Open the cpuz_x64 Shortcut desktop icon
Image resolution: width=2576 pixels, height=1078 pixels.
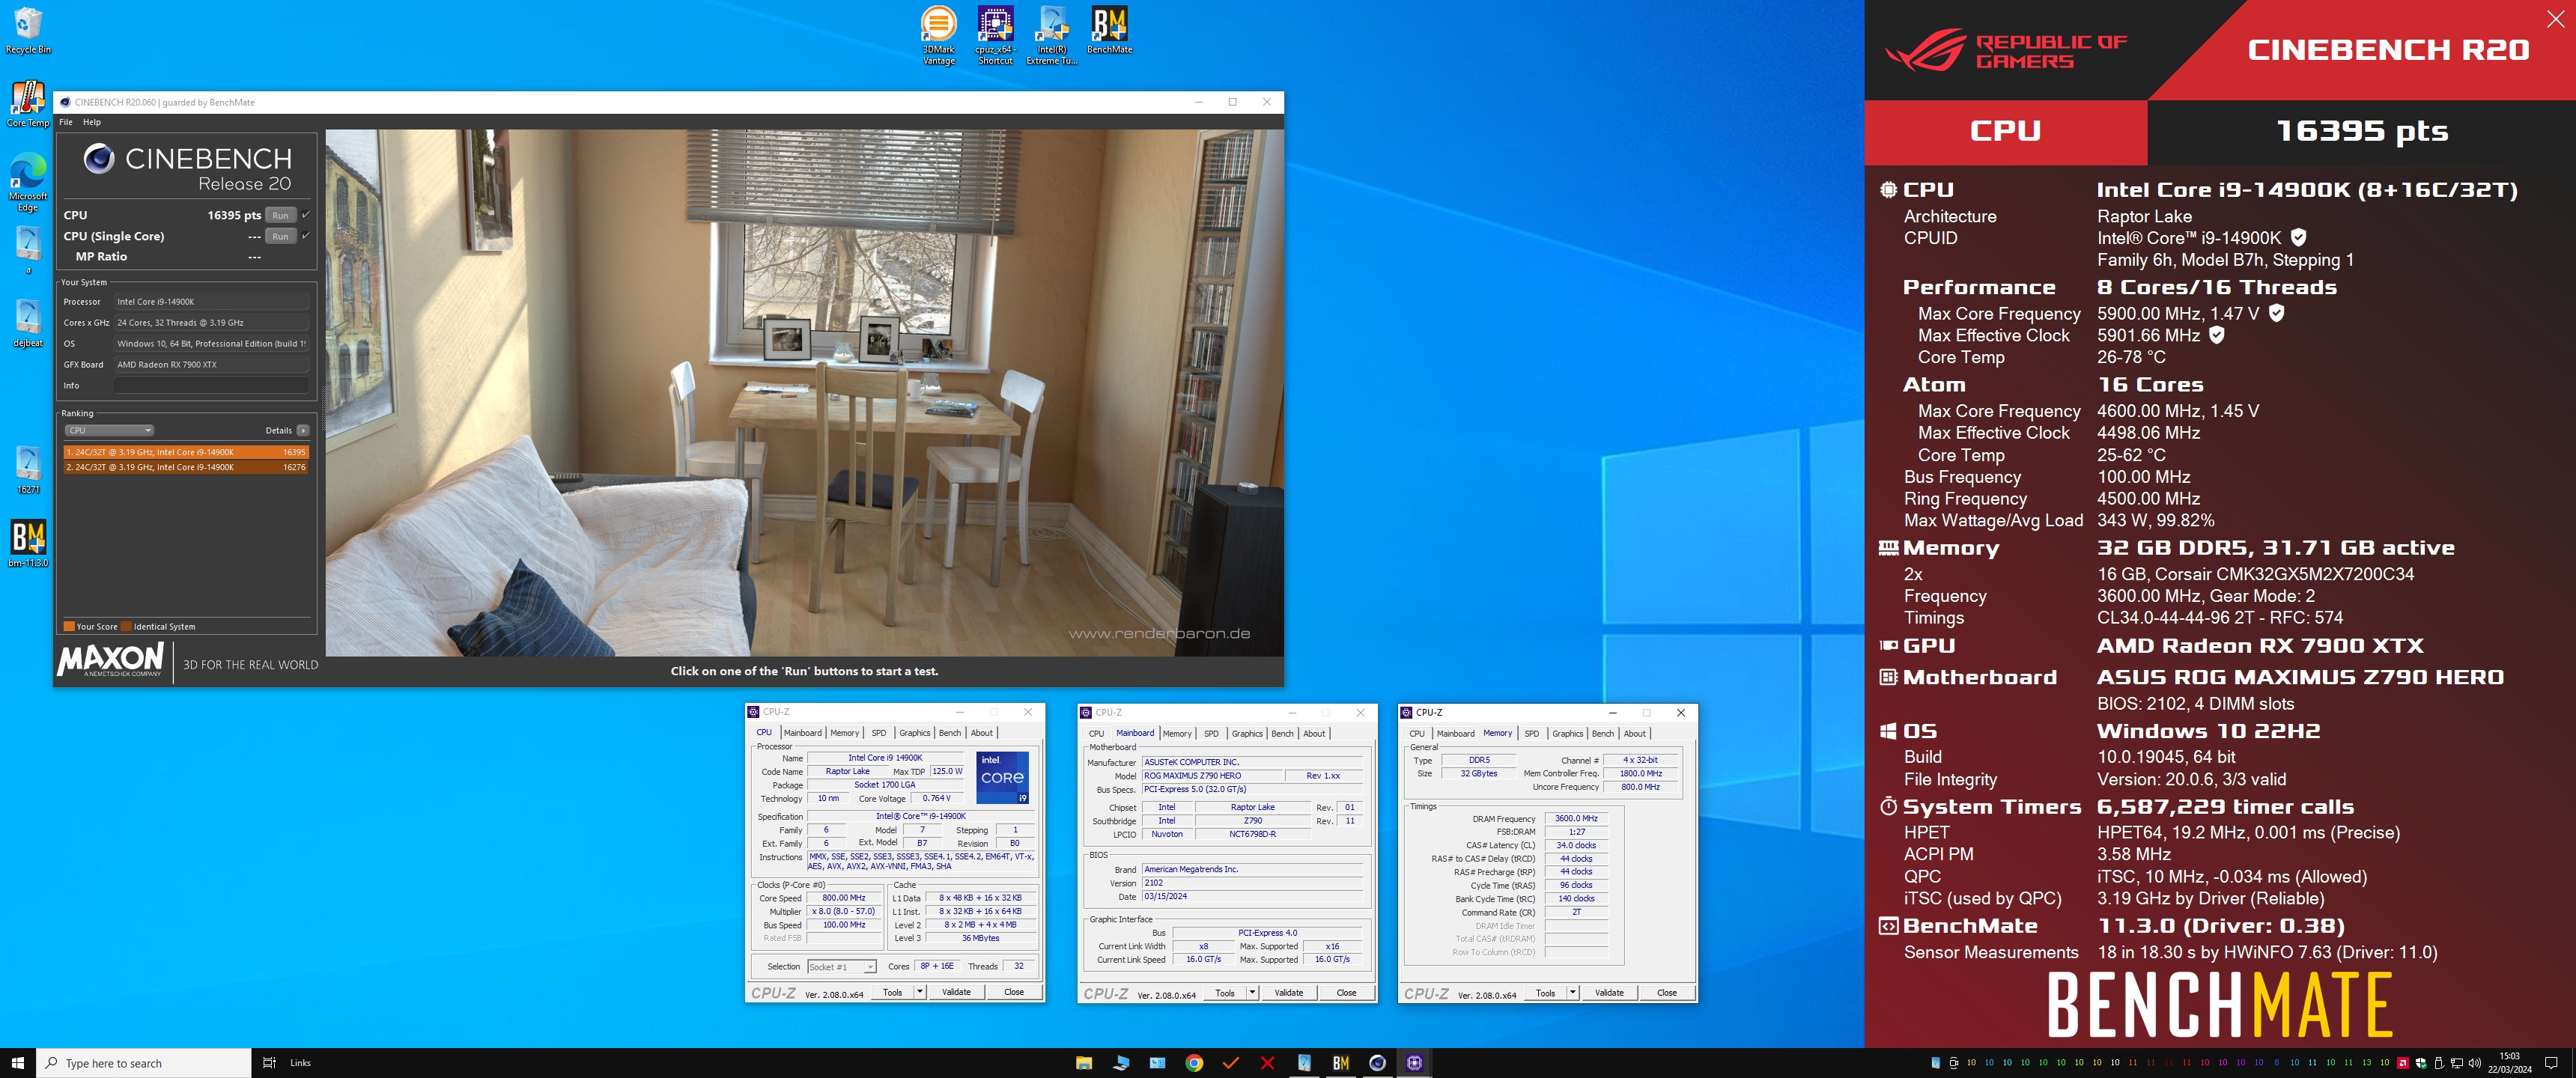tap(995, 35)
